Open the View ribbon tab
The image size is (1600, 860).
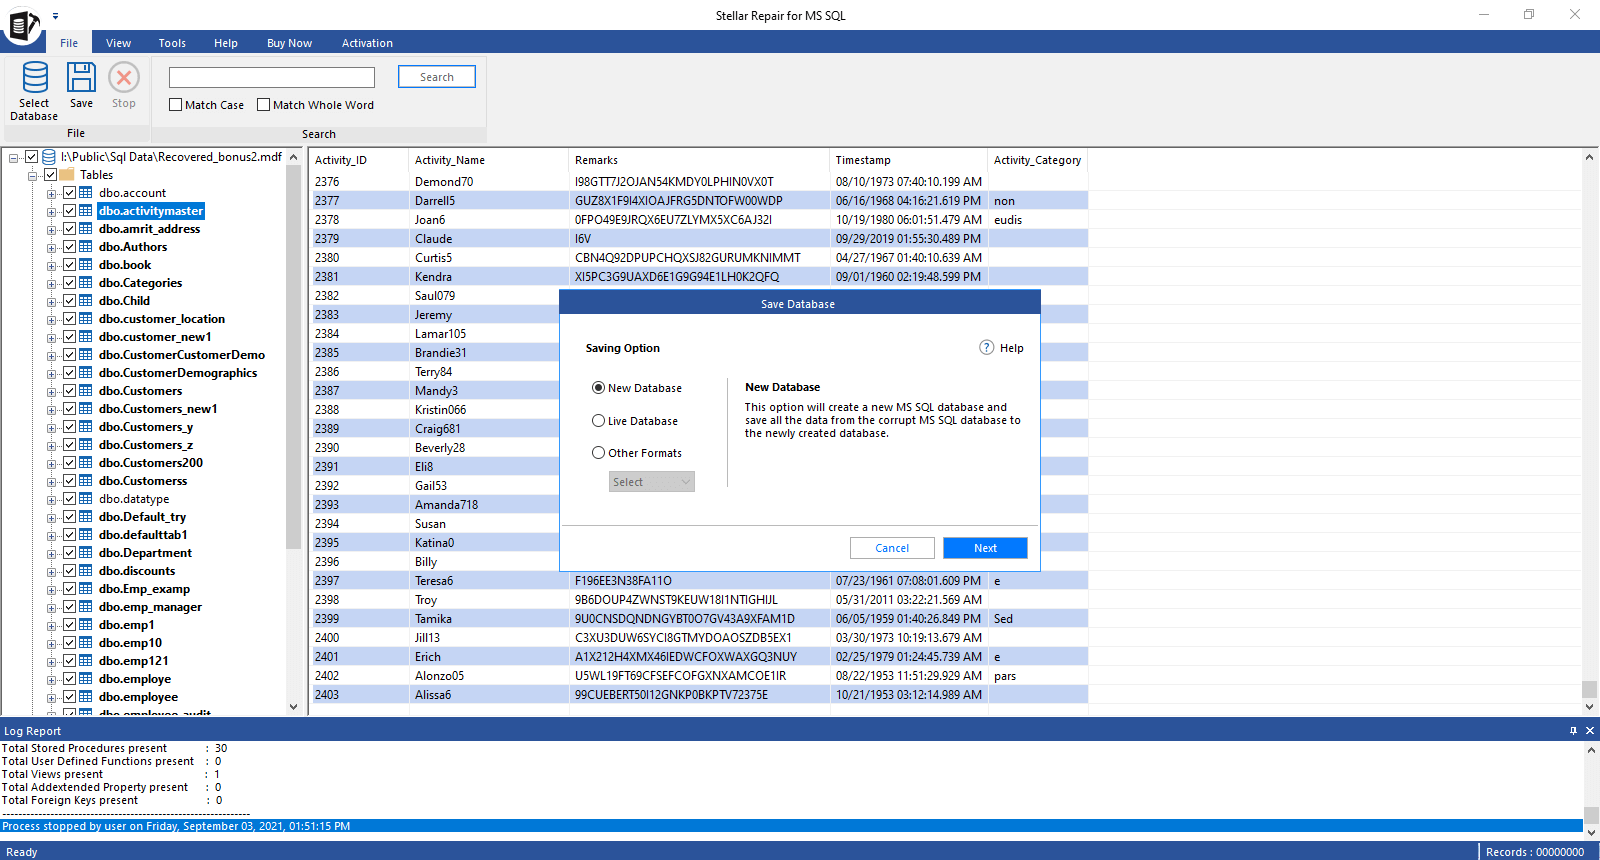[118, 43]
